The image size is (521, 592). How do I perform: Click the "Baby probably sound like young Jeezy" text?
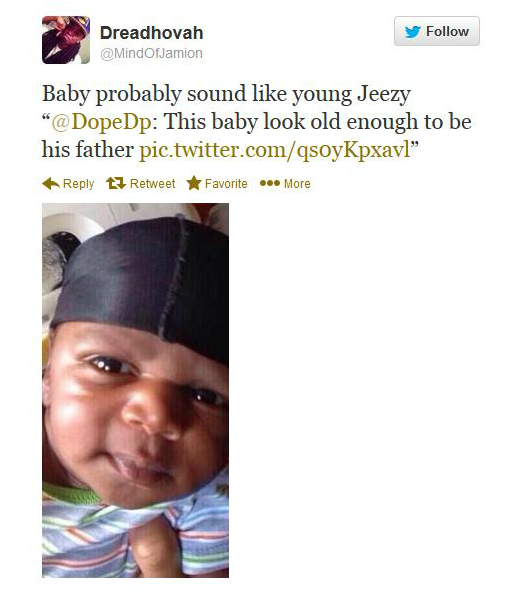226,94
